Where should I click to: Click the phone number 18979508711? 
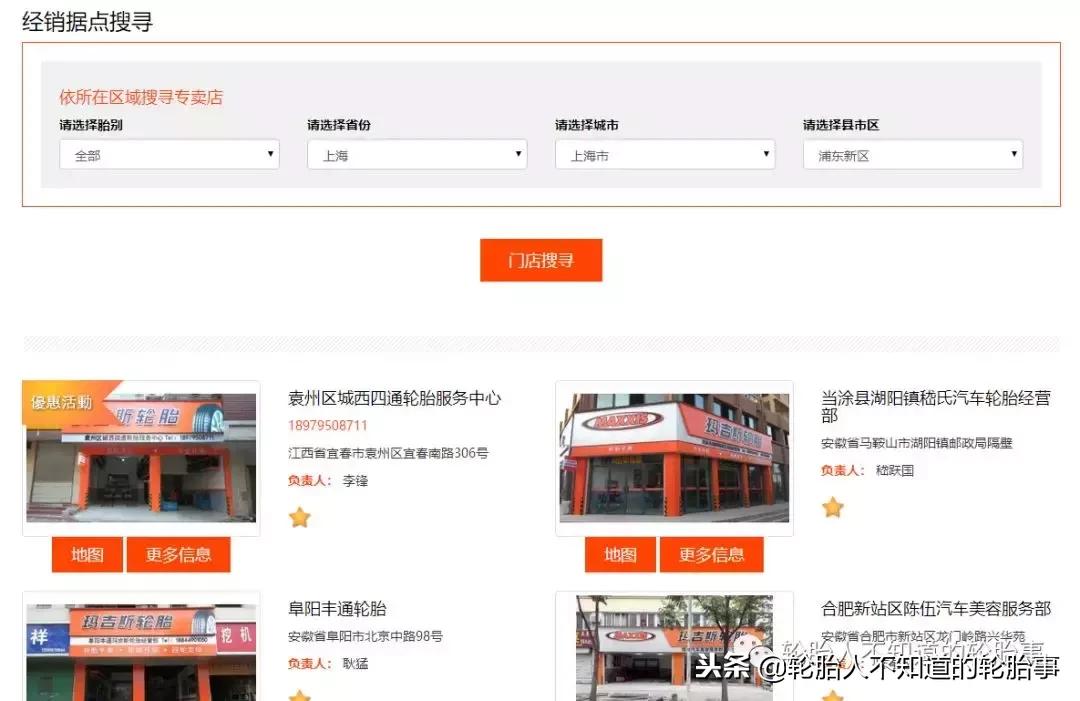[x=323, y=424]
